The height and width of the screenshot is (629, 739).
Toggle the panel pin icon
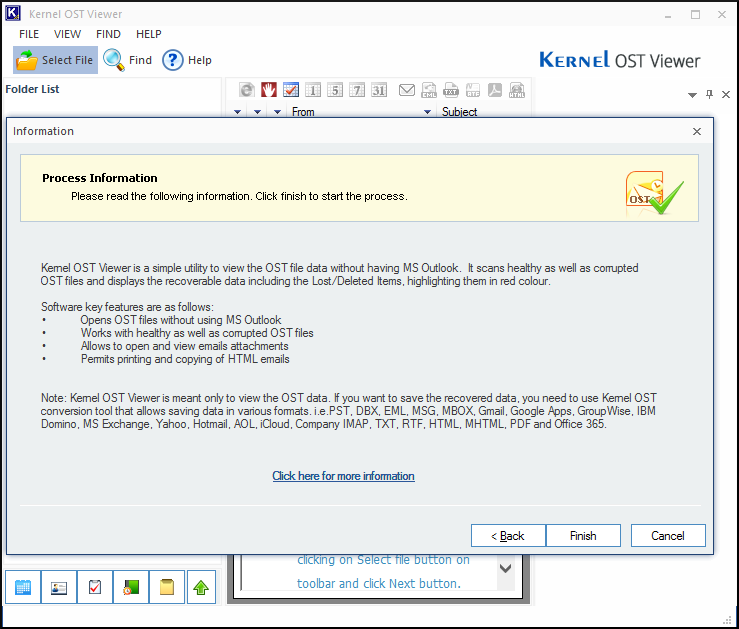point(709,94)
